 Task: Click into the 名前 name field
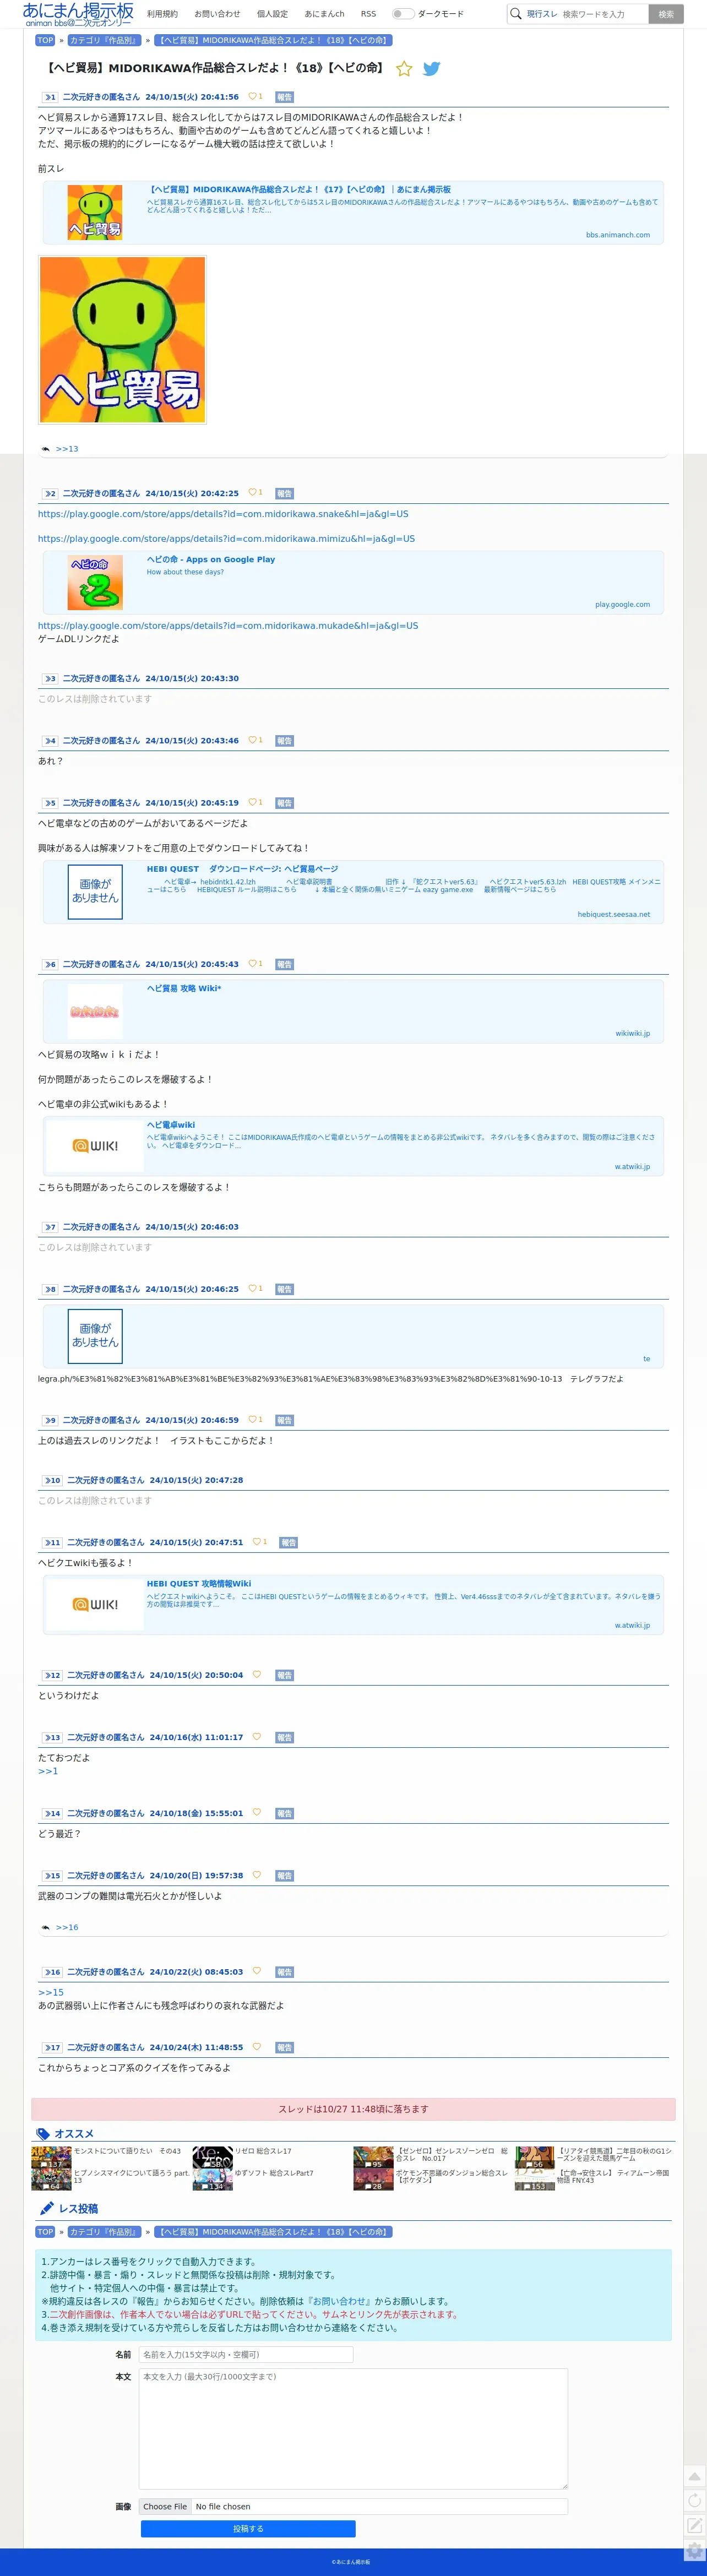[246, 2354]
